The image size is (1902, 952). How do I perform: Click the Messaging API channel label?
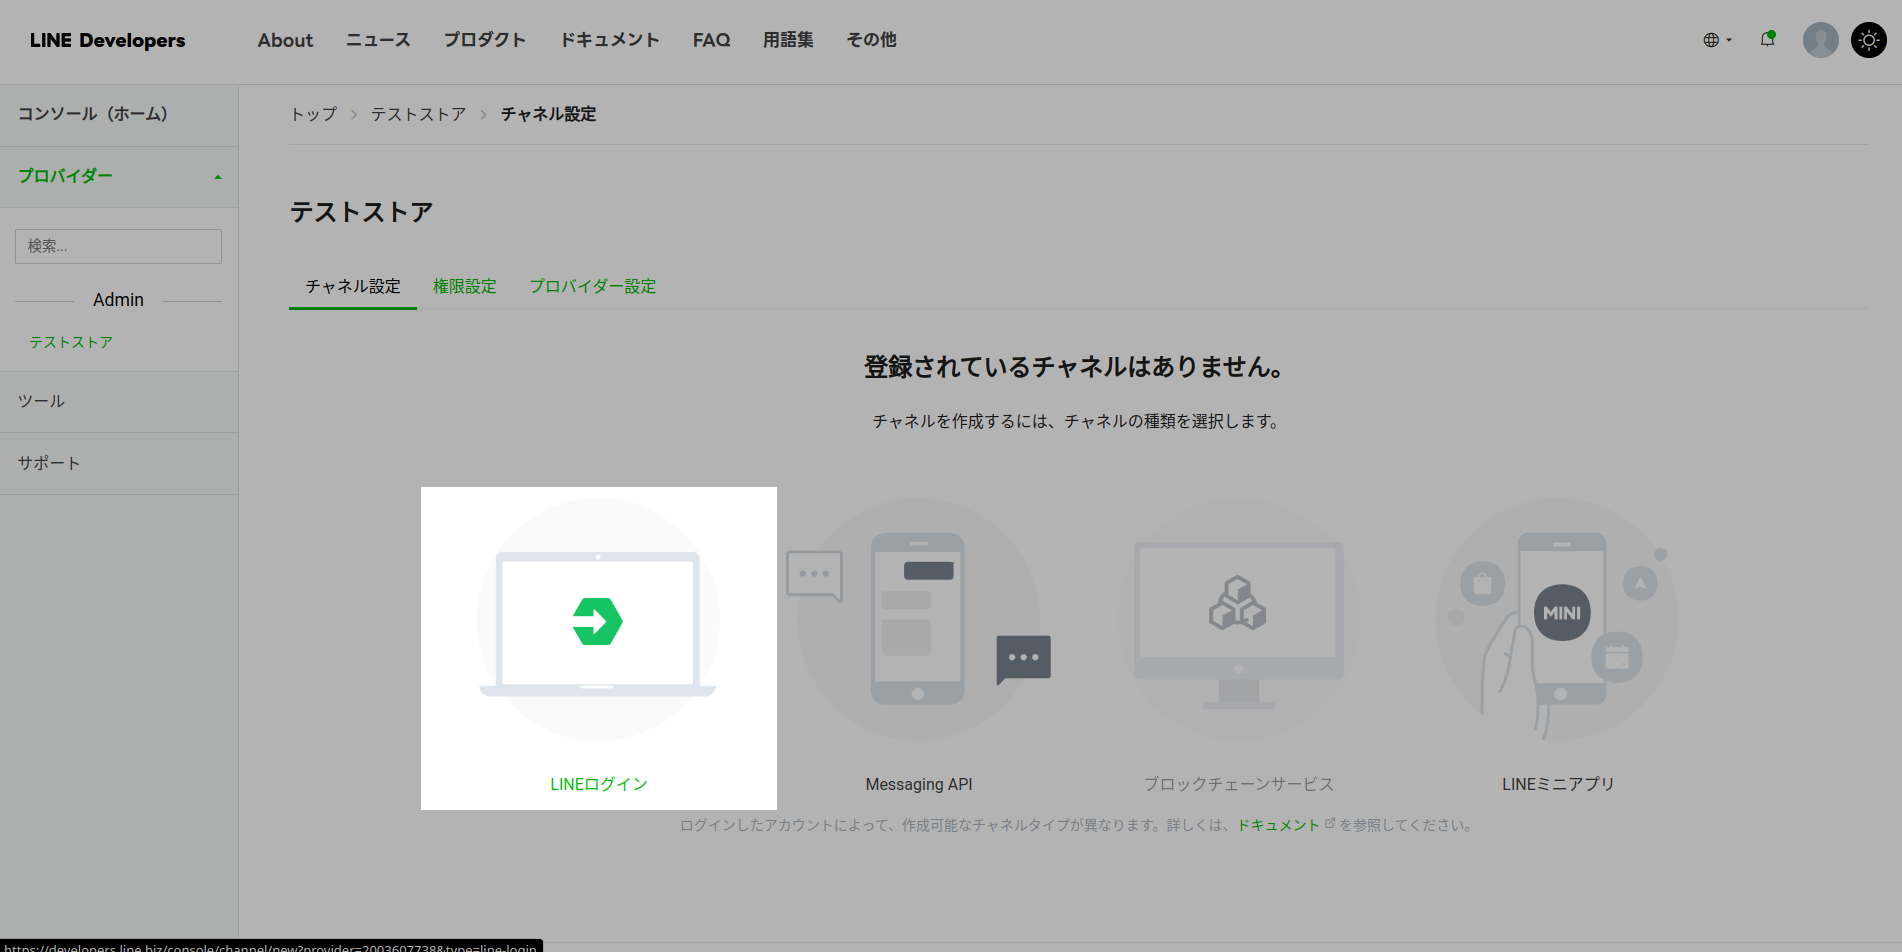tap(919, 785)
